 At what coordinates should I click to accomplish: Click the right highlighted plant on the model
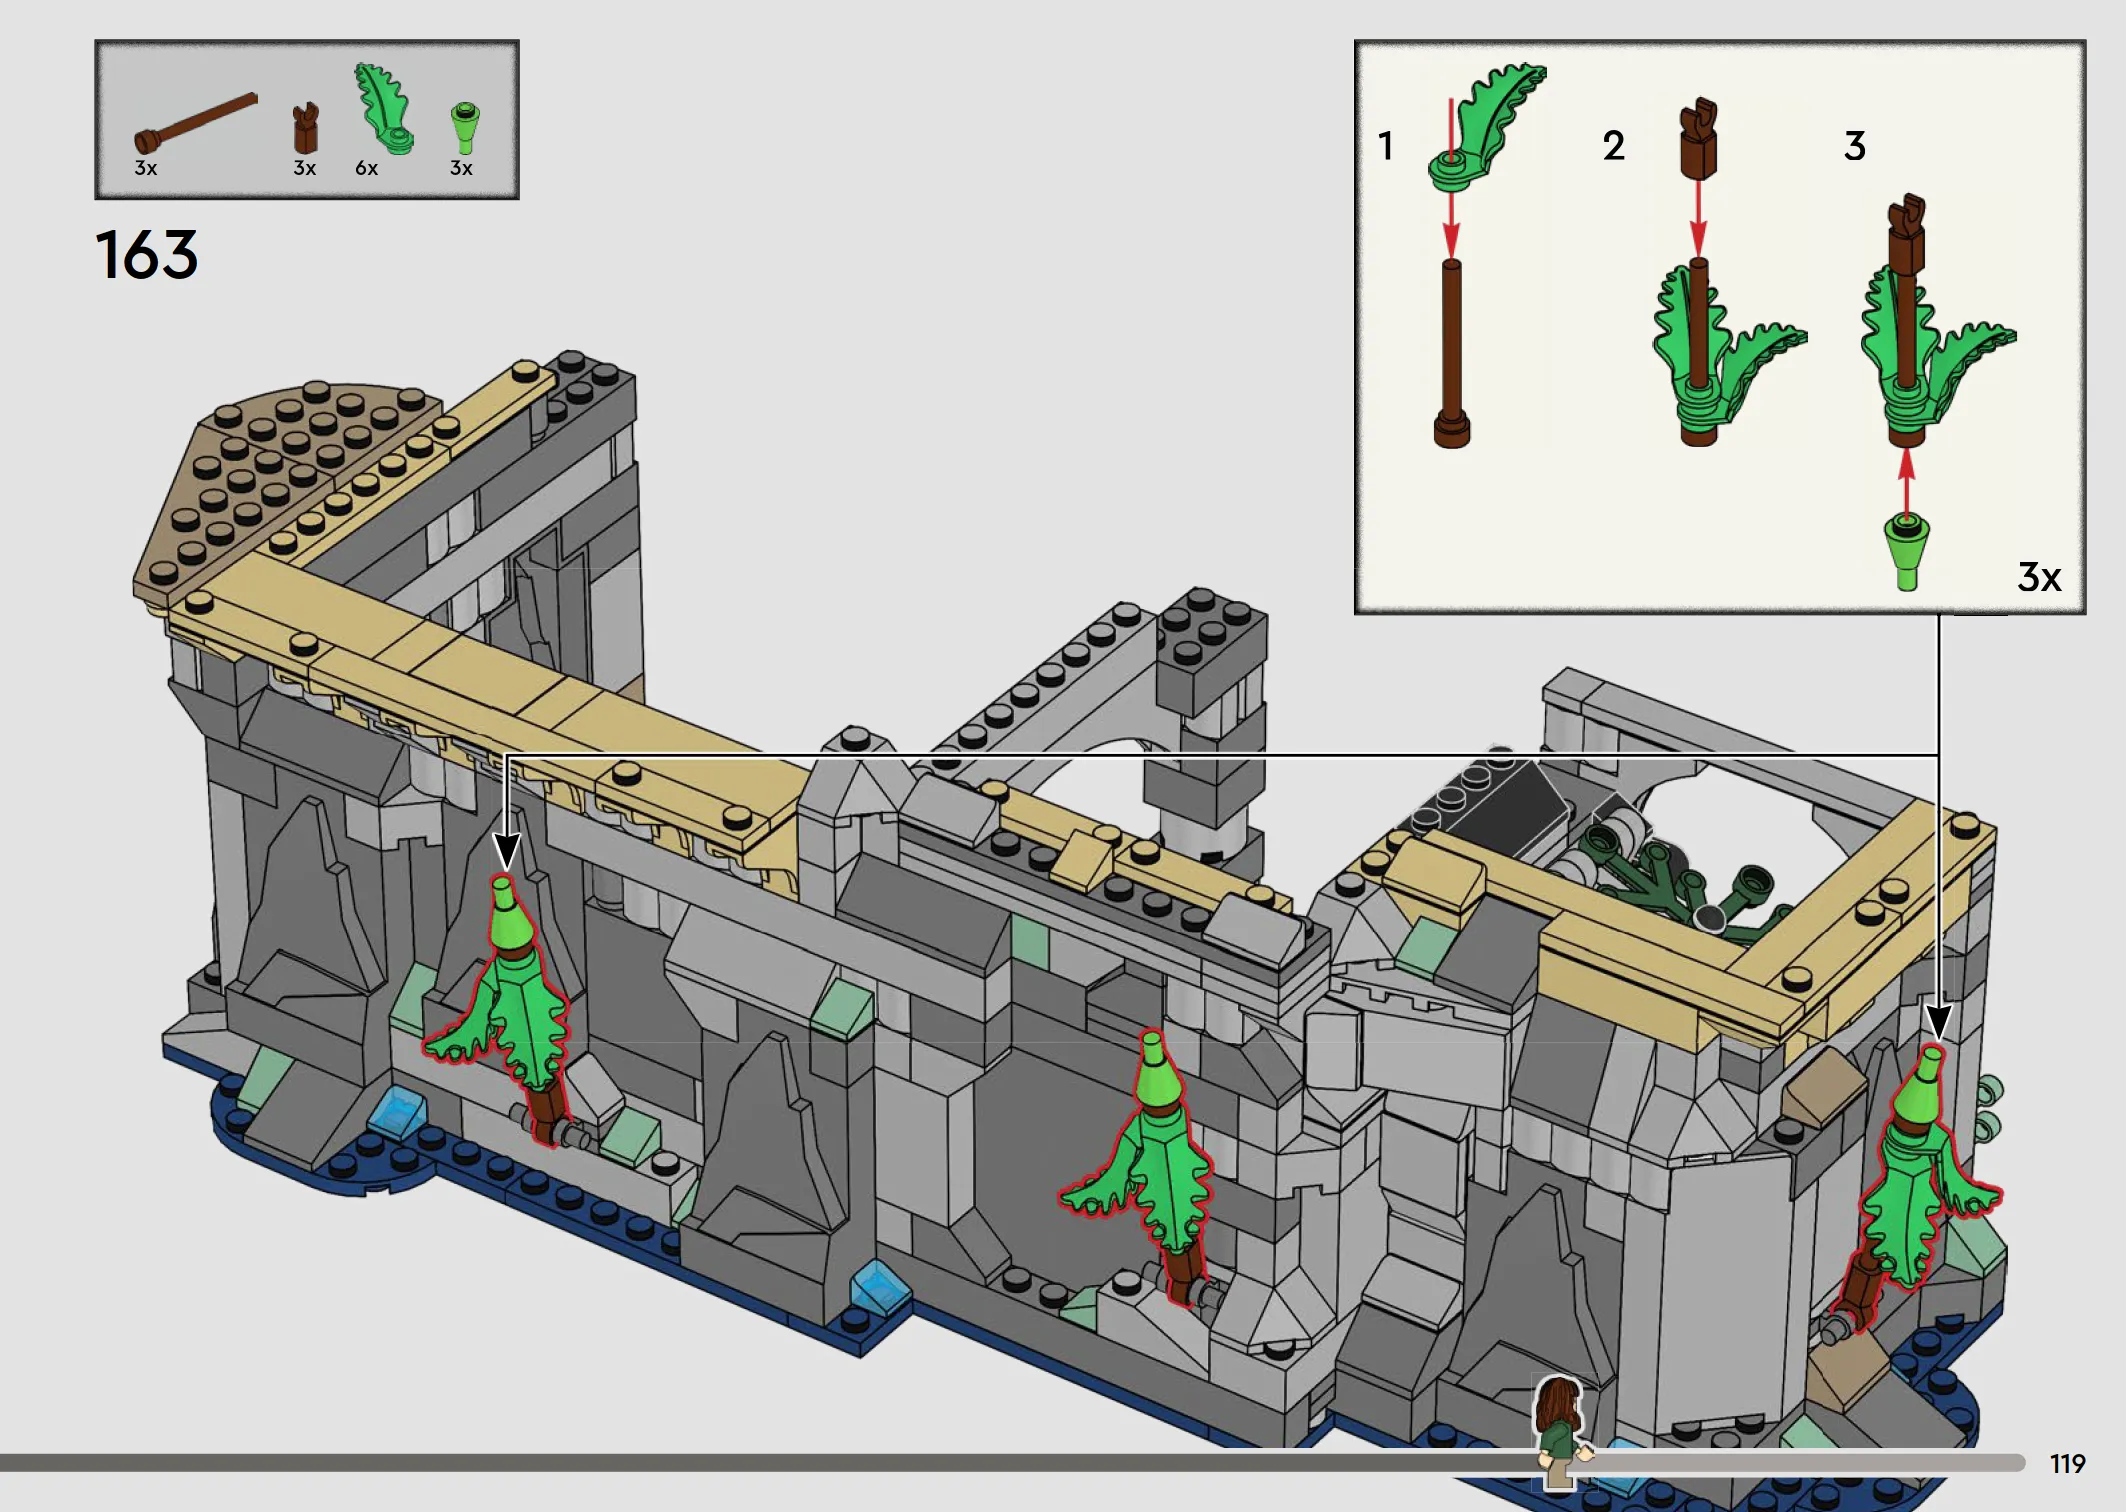1915,1190
